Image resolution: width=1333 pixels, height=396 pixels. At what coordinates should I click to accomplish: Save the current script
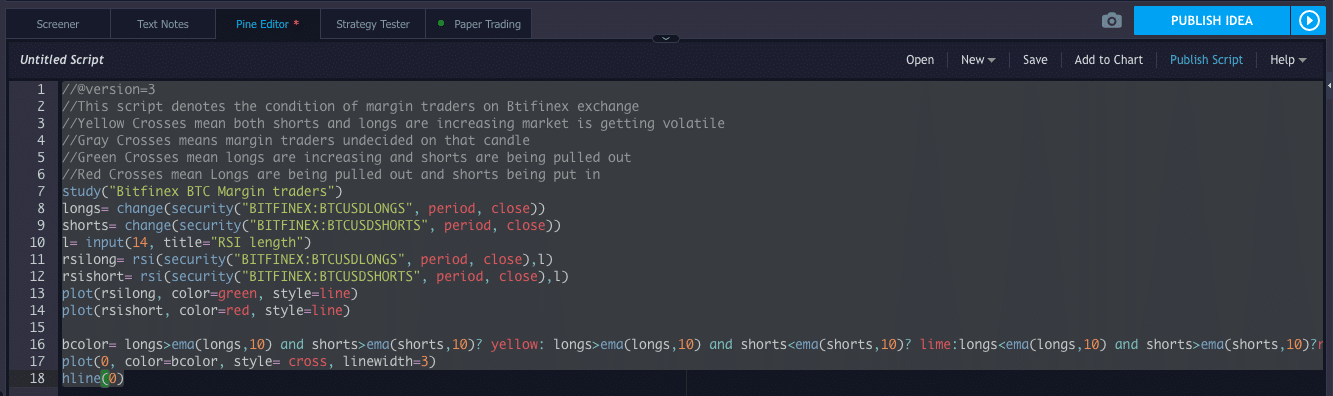(1035, 60)
